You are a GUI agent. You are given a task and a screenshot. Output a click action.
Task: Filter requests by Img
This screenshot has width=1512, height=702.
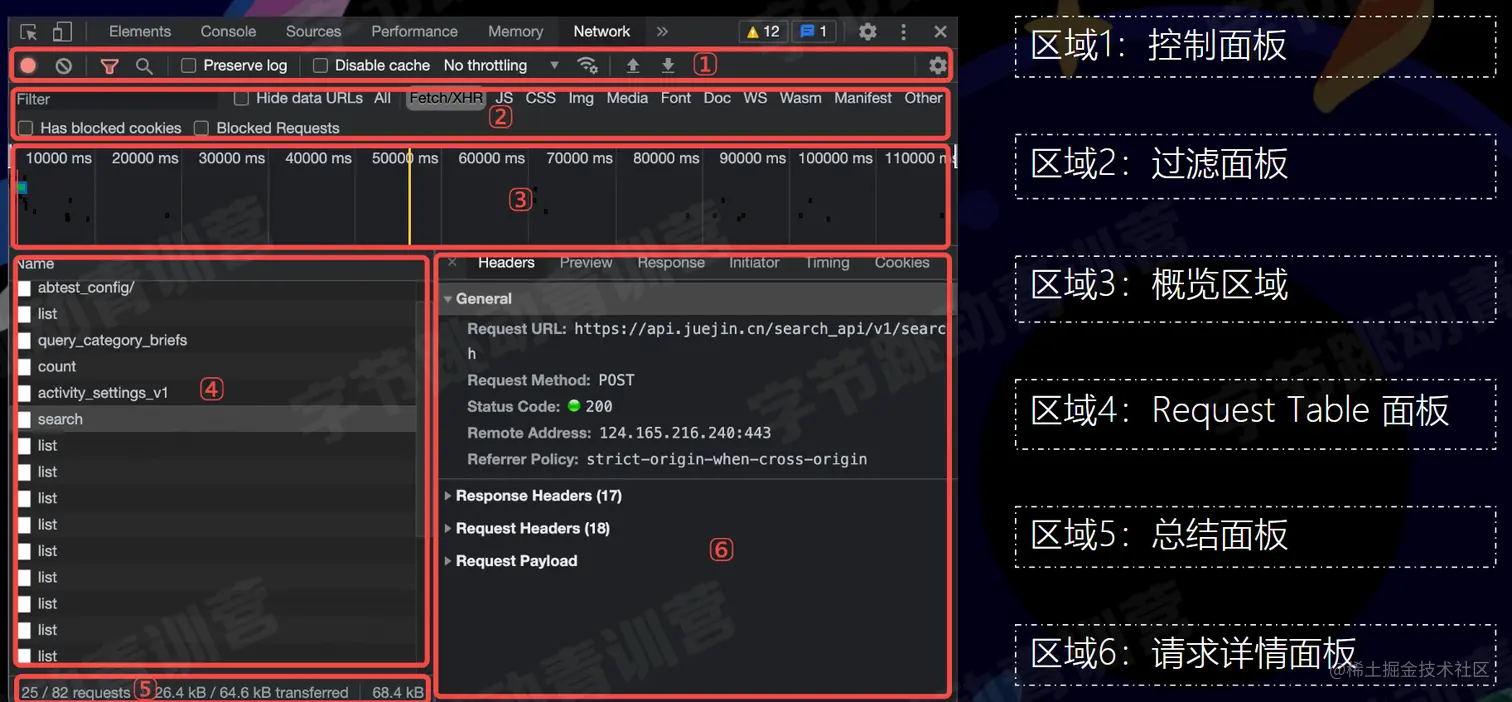[x=581, y=98]
